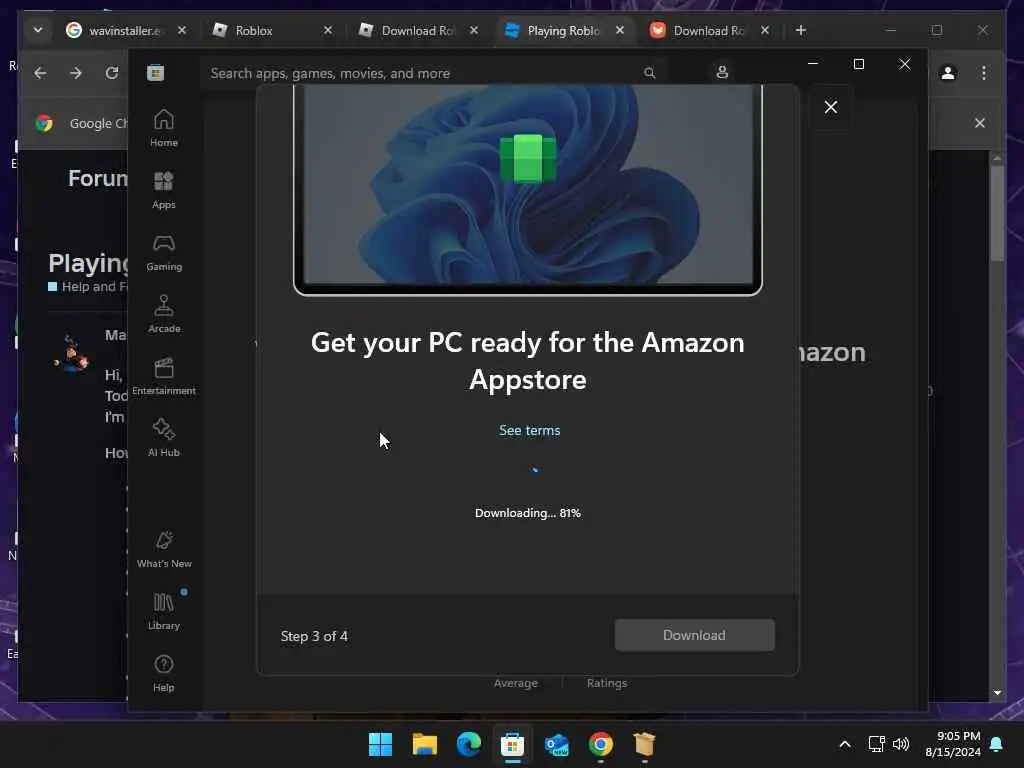Open Apps section in Store sidebar

pos(163,191)
